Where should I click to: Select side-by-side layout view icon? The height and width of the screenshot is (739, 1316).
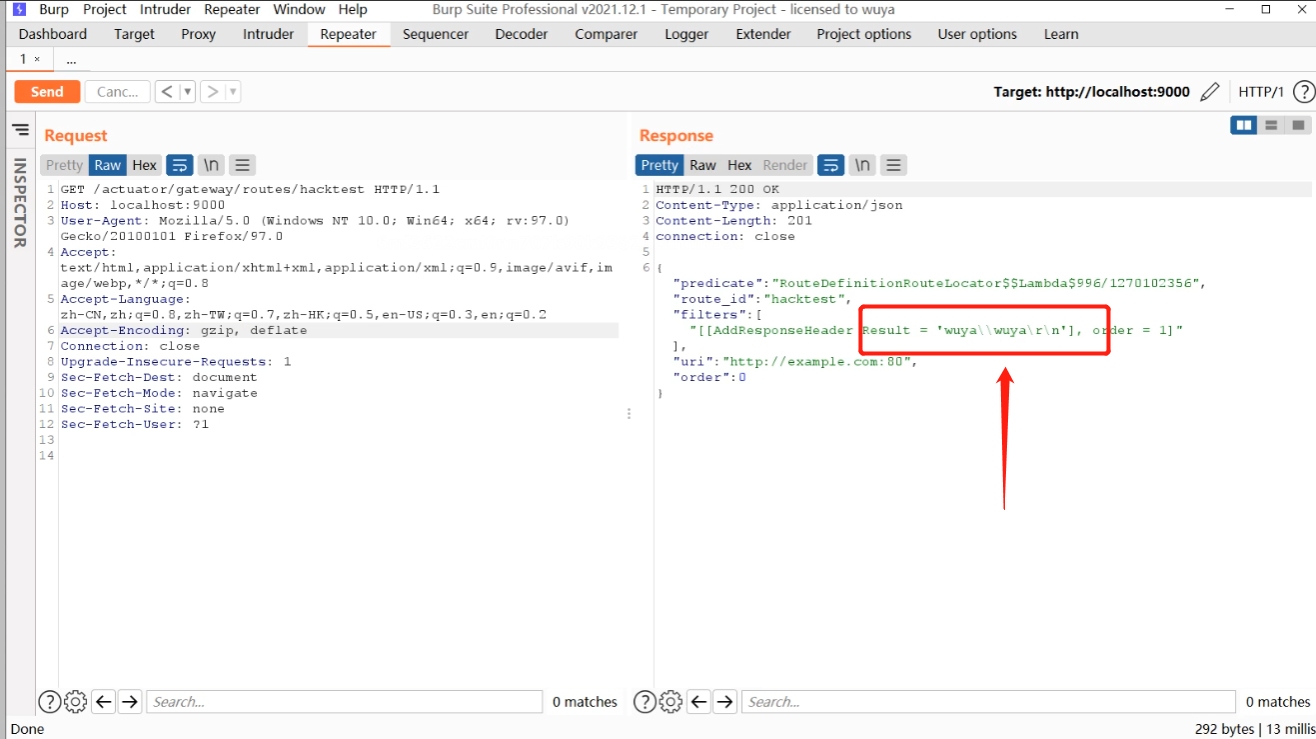point(1244,125)
